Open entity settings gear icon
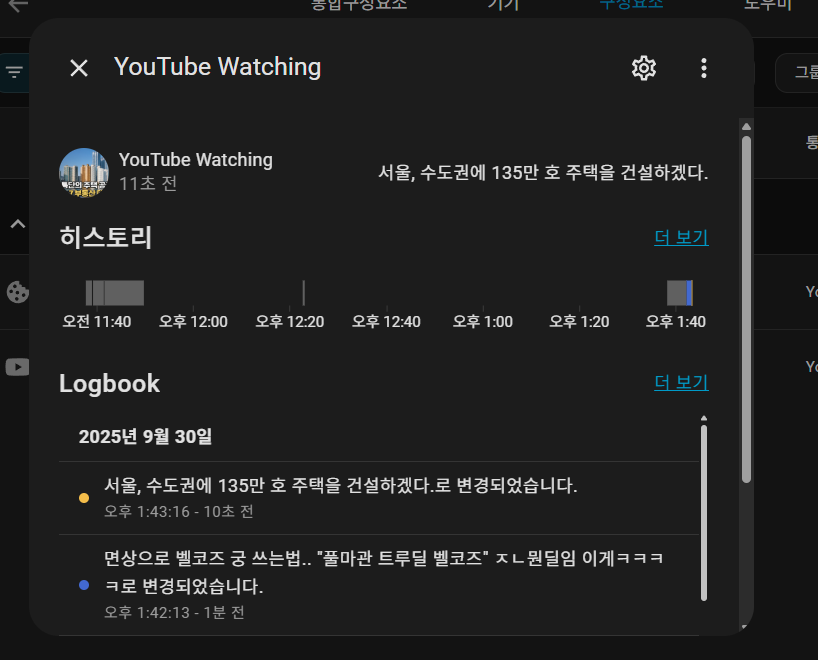 pyautogui.click(x=644, y=68)
